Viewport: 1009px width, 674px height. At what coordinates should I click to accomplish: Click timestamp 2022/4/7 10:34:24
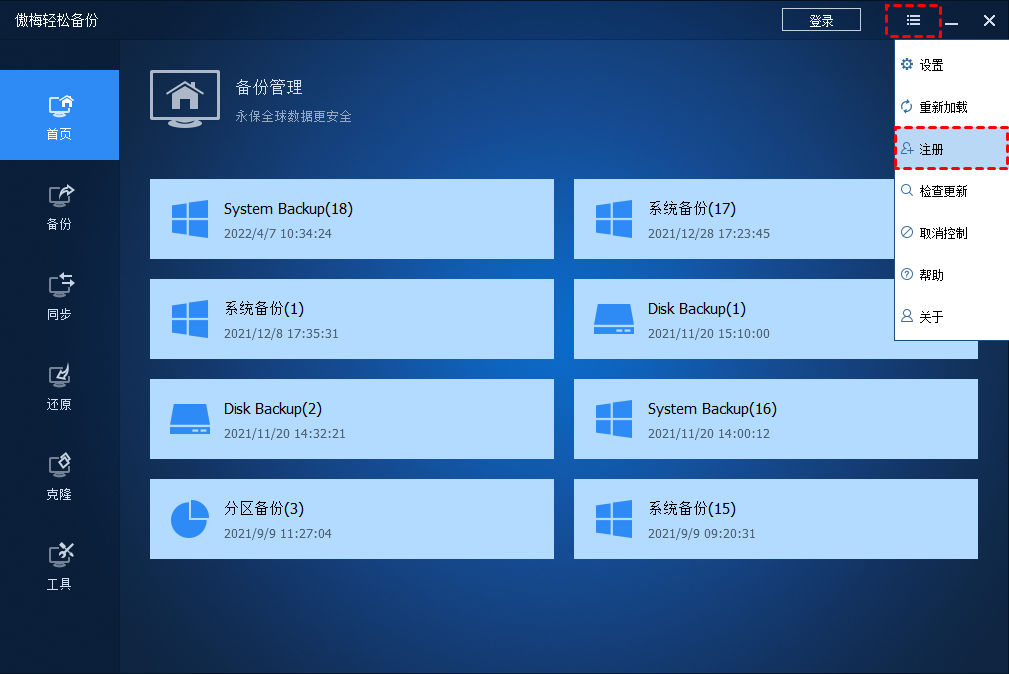pos(278,234)
